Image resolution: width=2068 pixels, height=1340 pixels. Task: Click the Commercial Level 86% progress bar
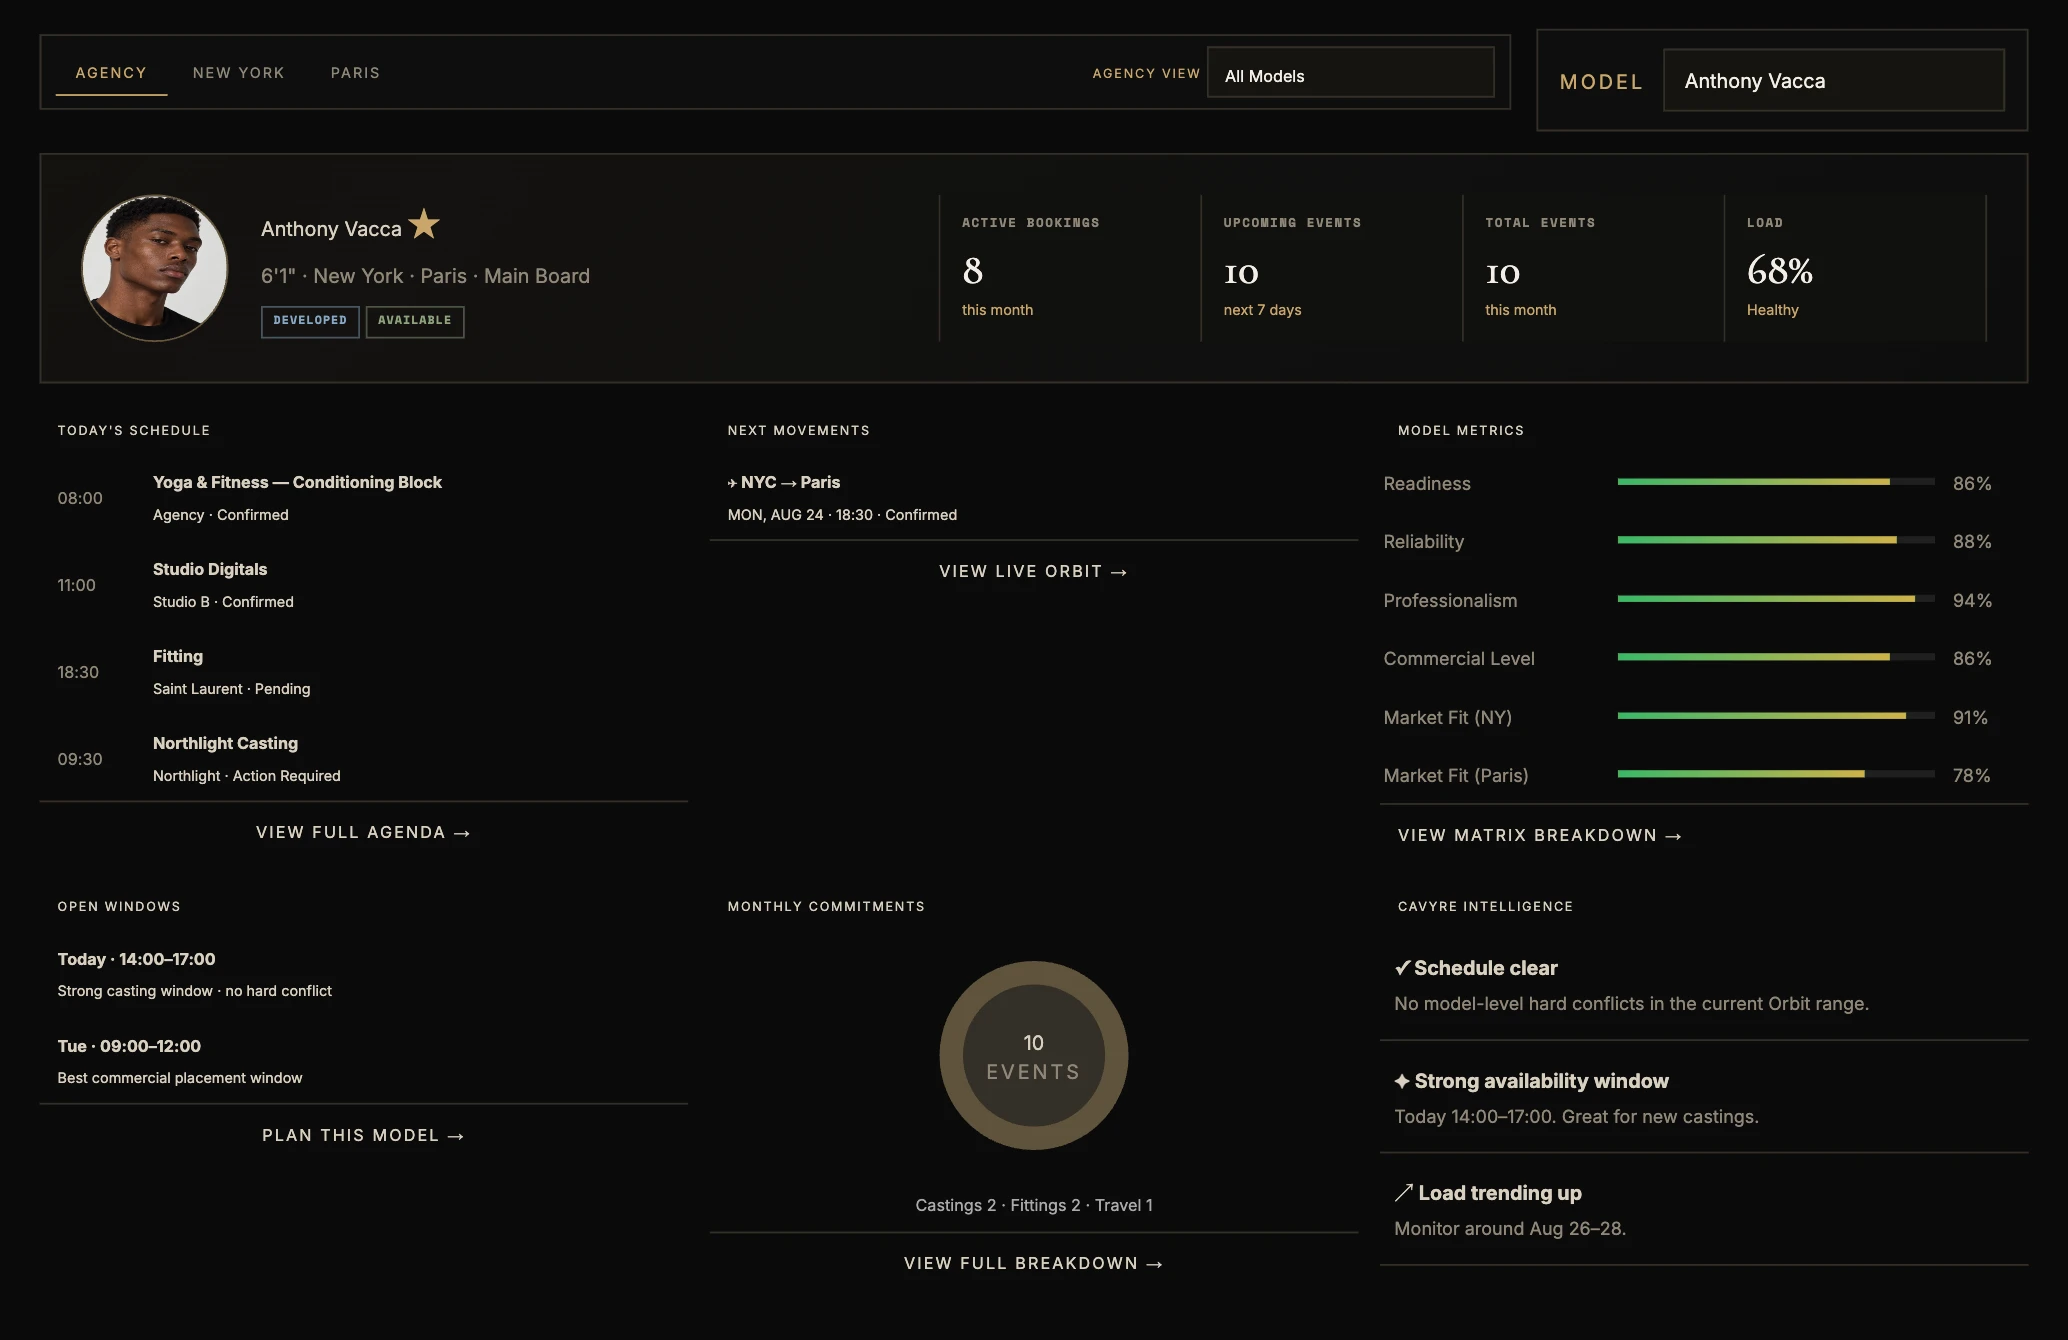coord(1776,657)
